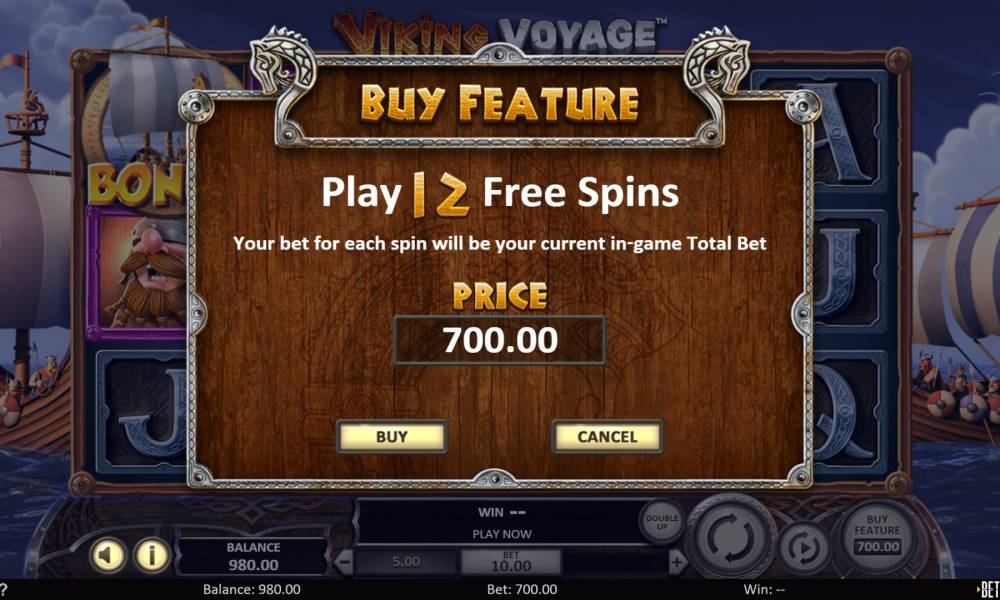Increase bet with the plus arrow

coord(677,563)
